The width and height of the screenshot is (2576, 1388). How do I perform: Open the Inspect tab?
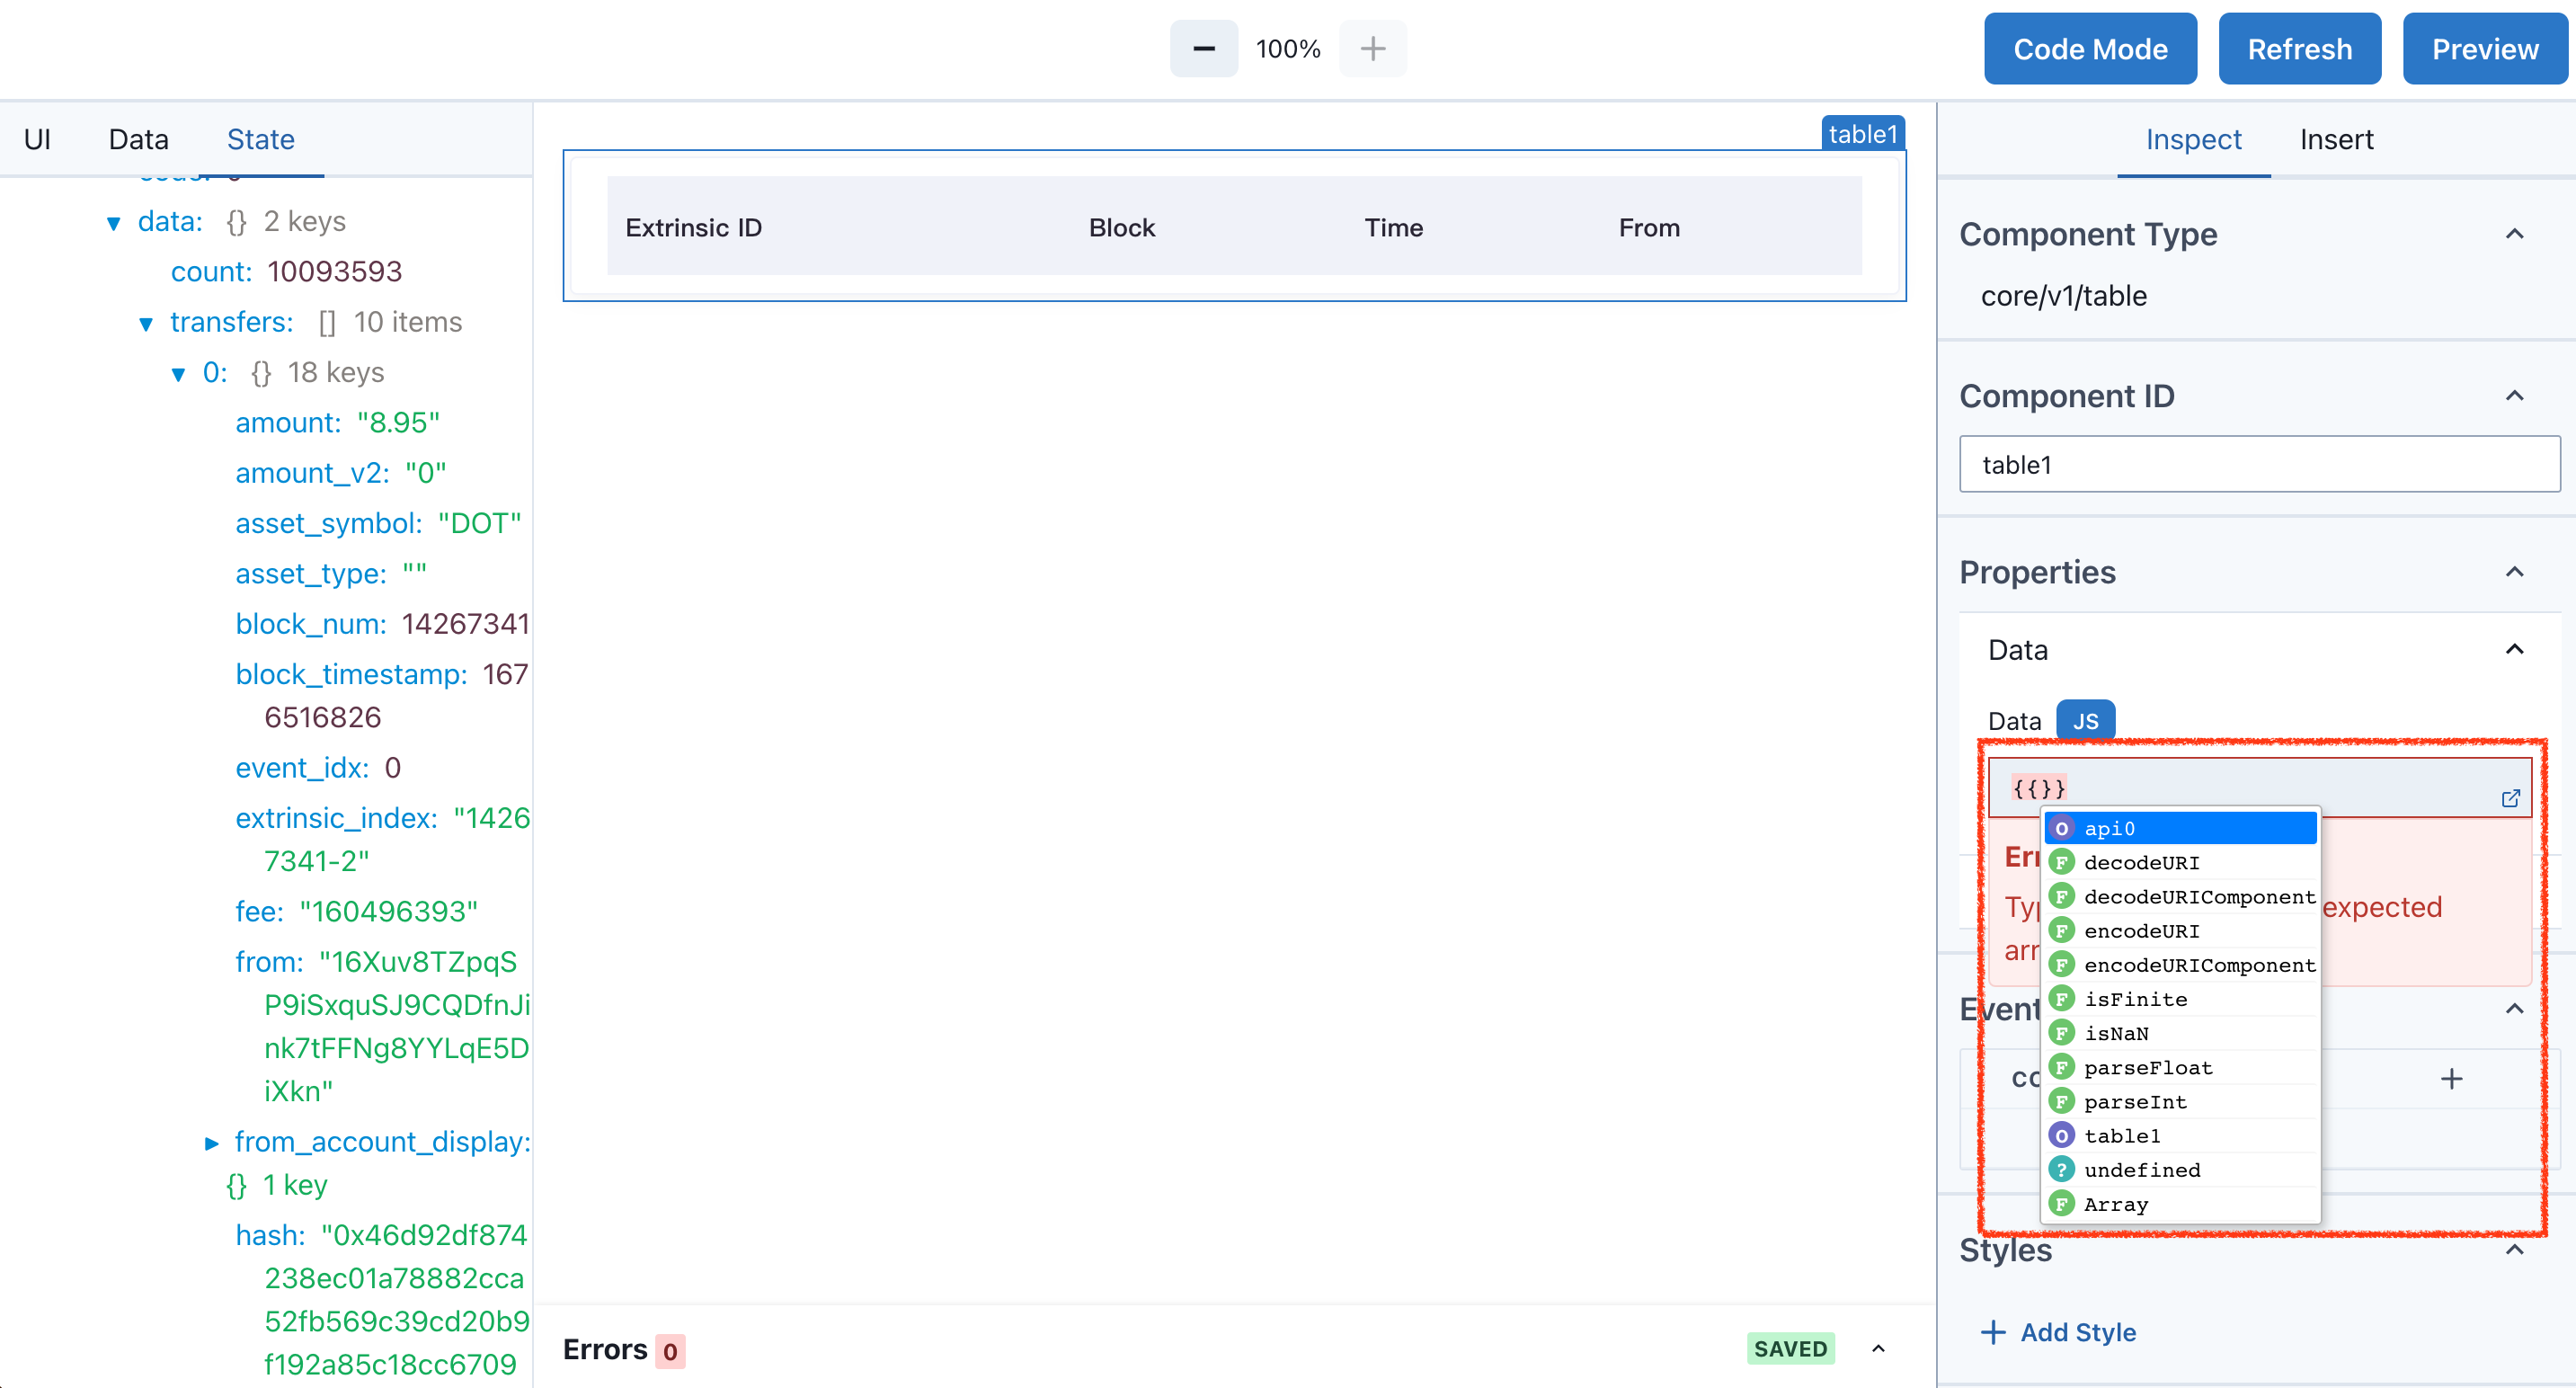[x=2193, y=139]
